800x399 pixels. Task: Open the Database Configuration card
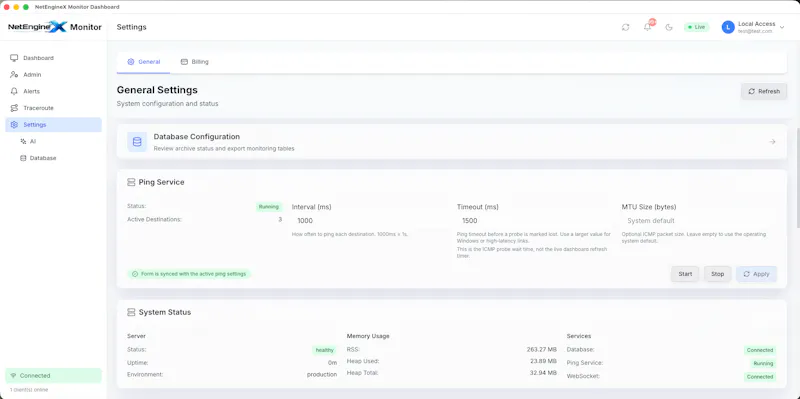tap(452, 142)
